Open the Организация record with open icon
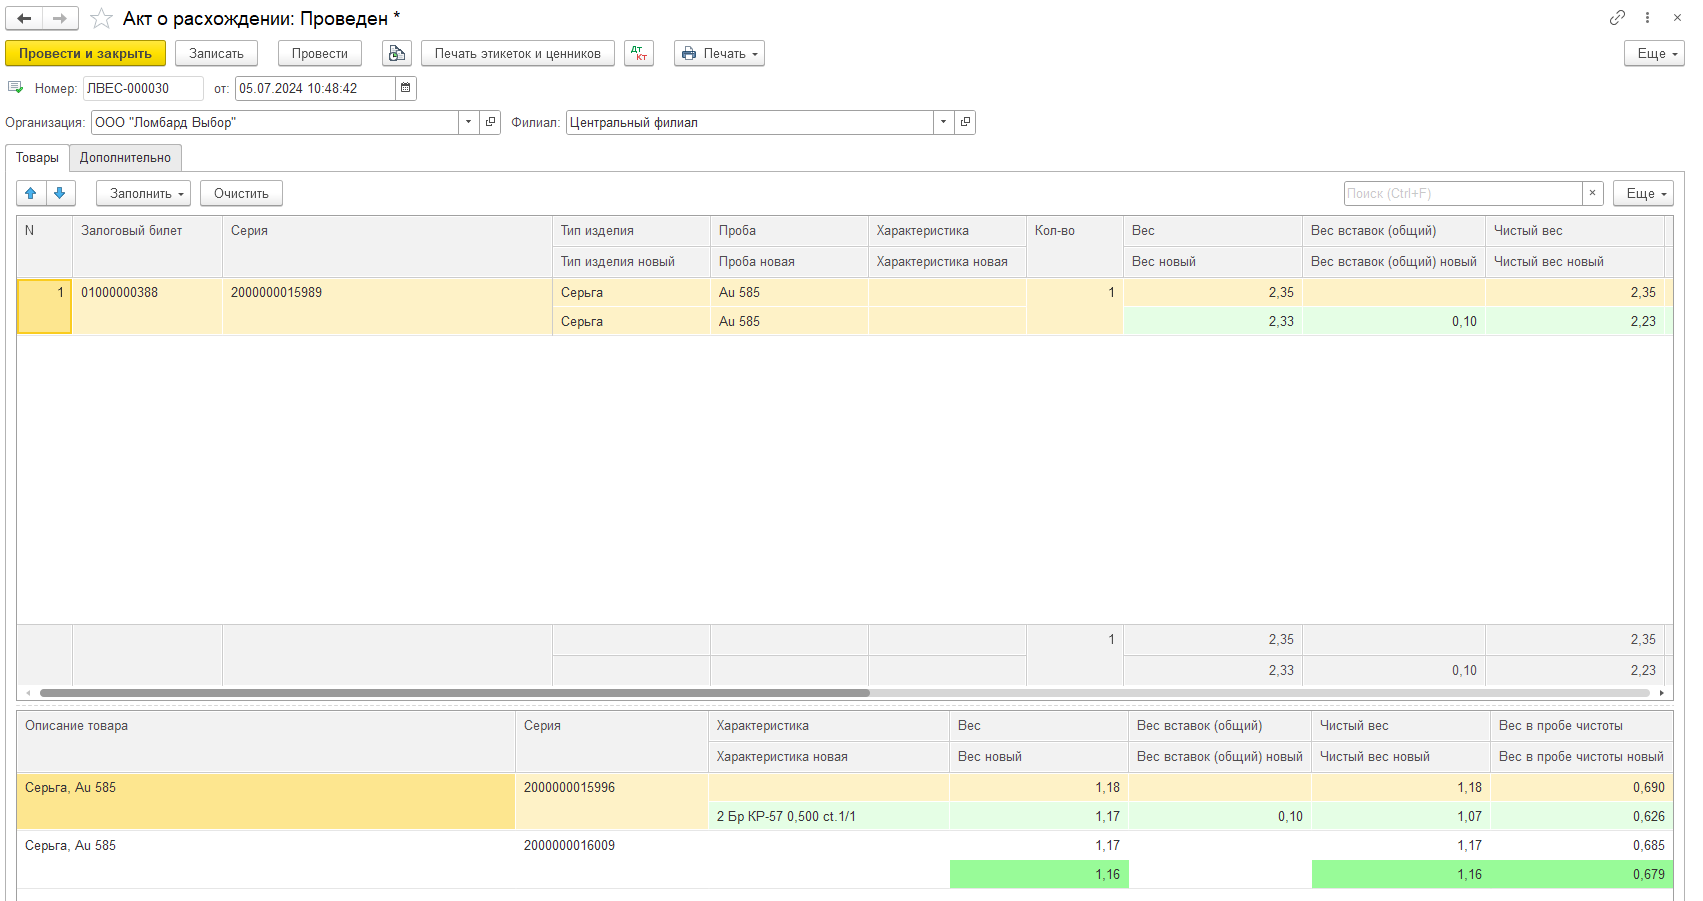The width and height of the screenshot is (1703, 901). pos(490,122)
